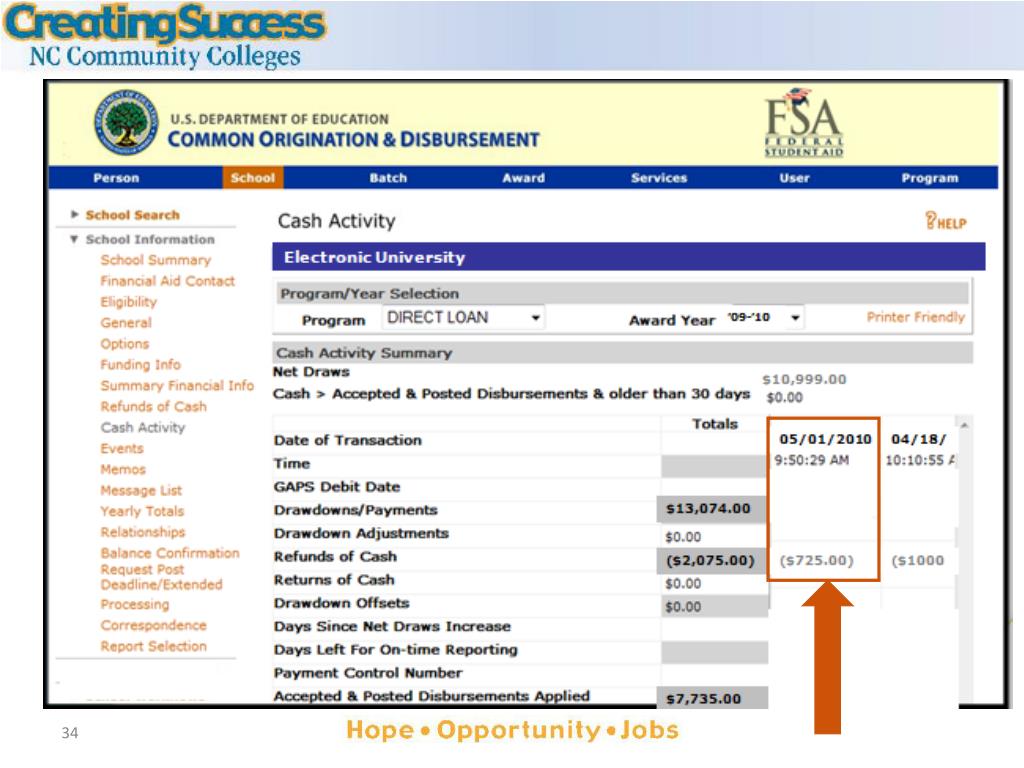Click the FSA Federal Student Aid logo
1024x768 pixels.
pyautogui.click(x=804, y=123)
